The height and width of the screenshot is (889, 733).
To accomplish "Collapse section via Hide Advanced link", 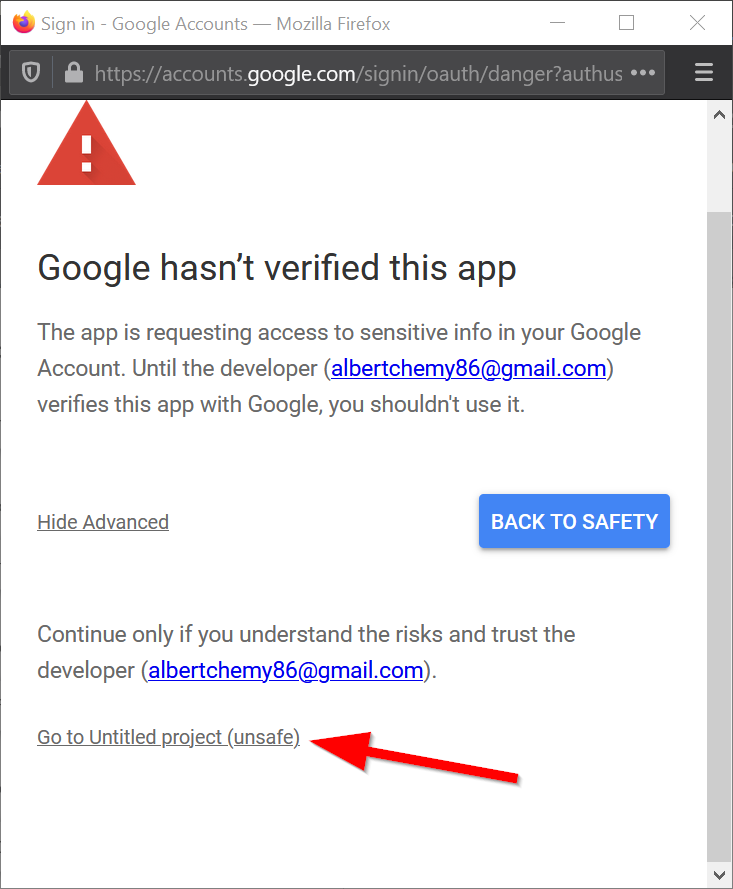I will click(x=103, y=522).
